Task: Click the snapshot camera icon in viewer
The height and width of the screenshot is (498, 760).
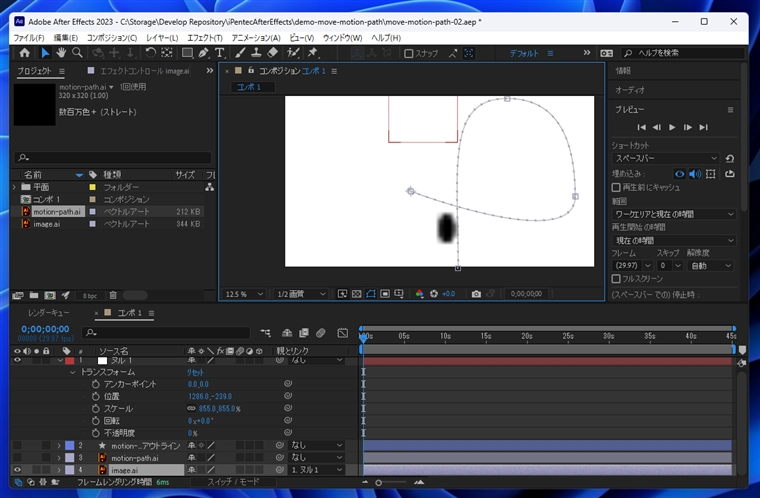Action: 476,294
